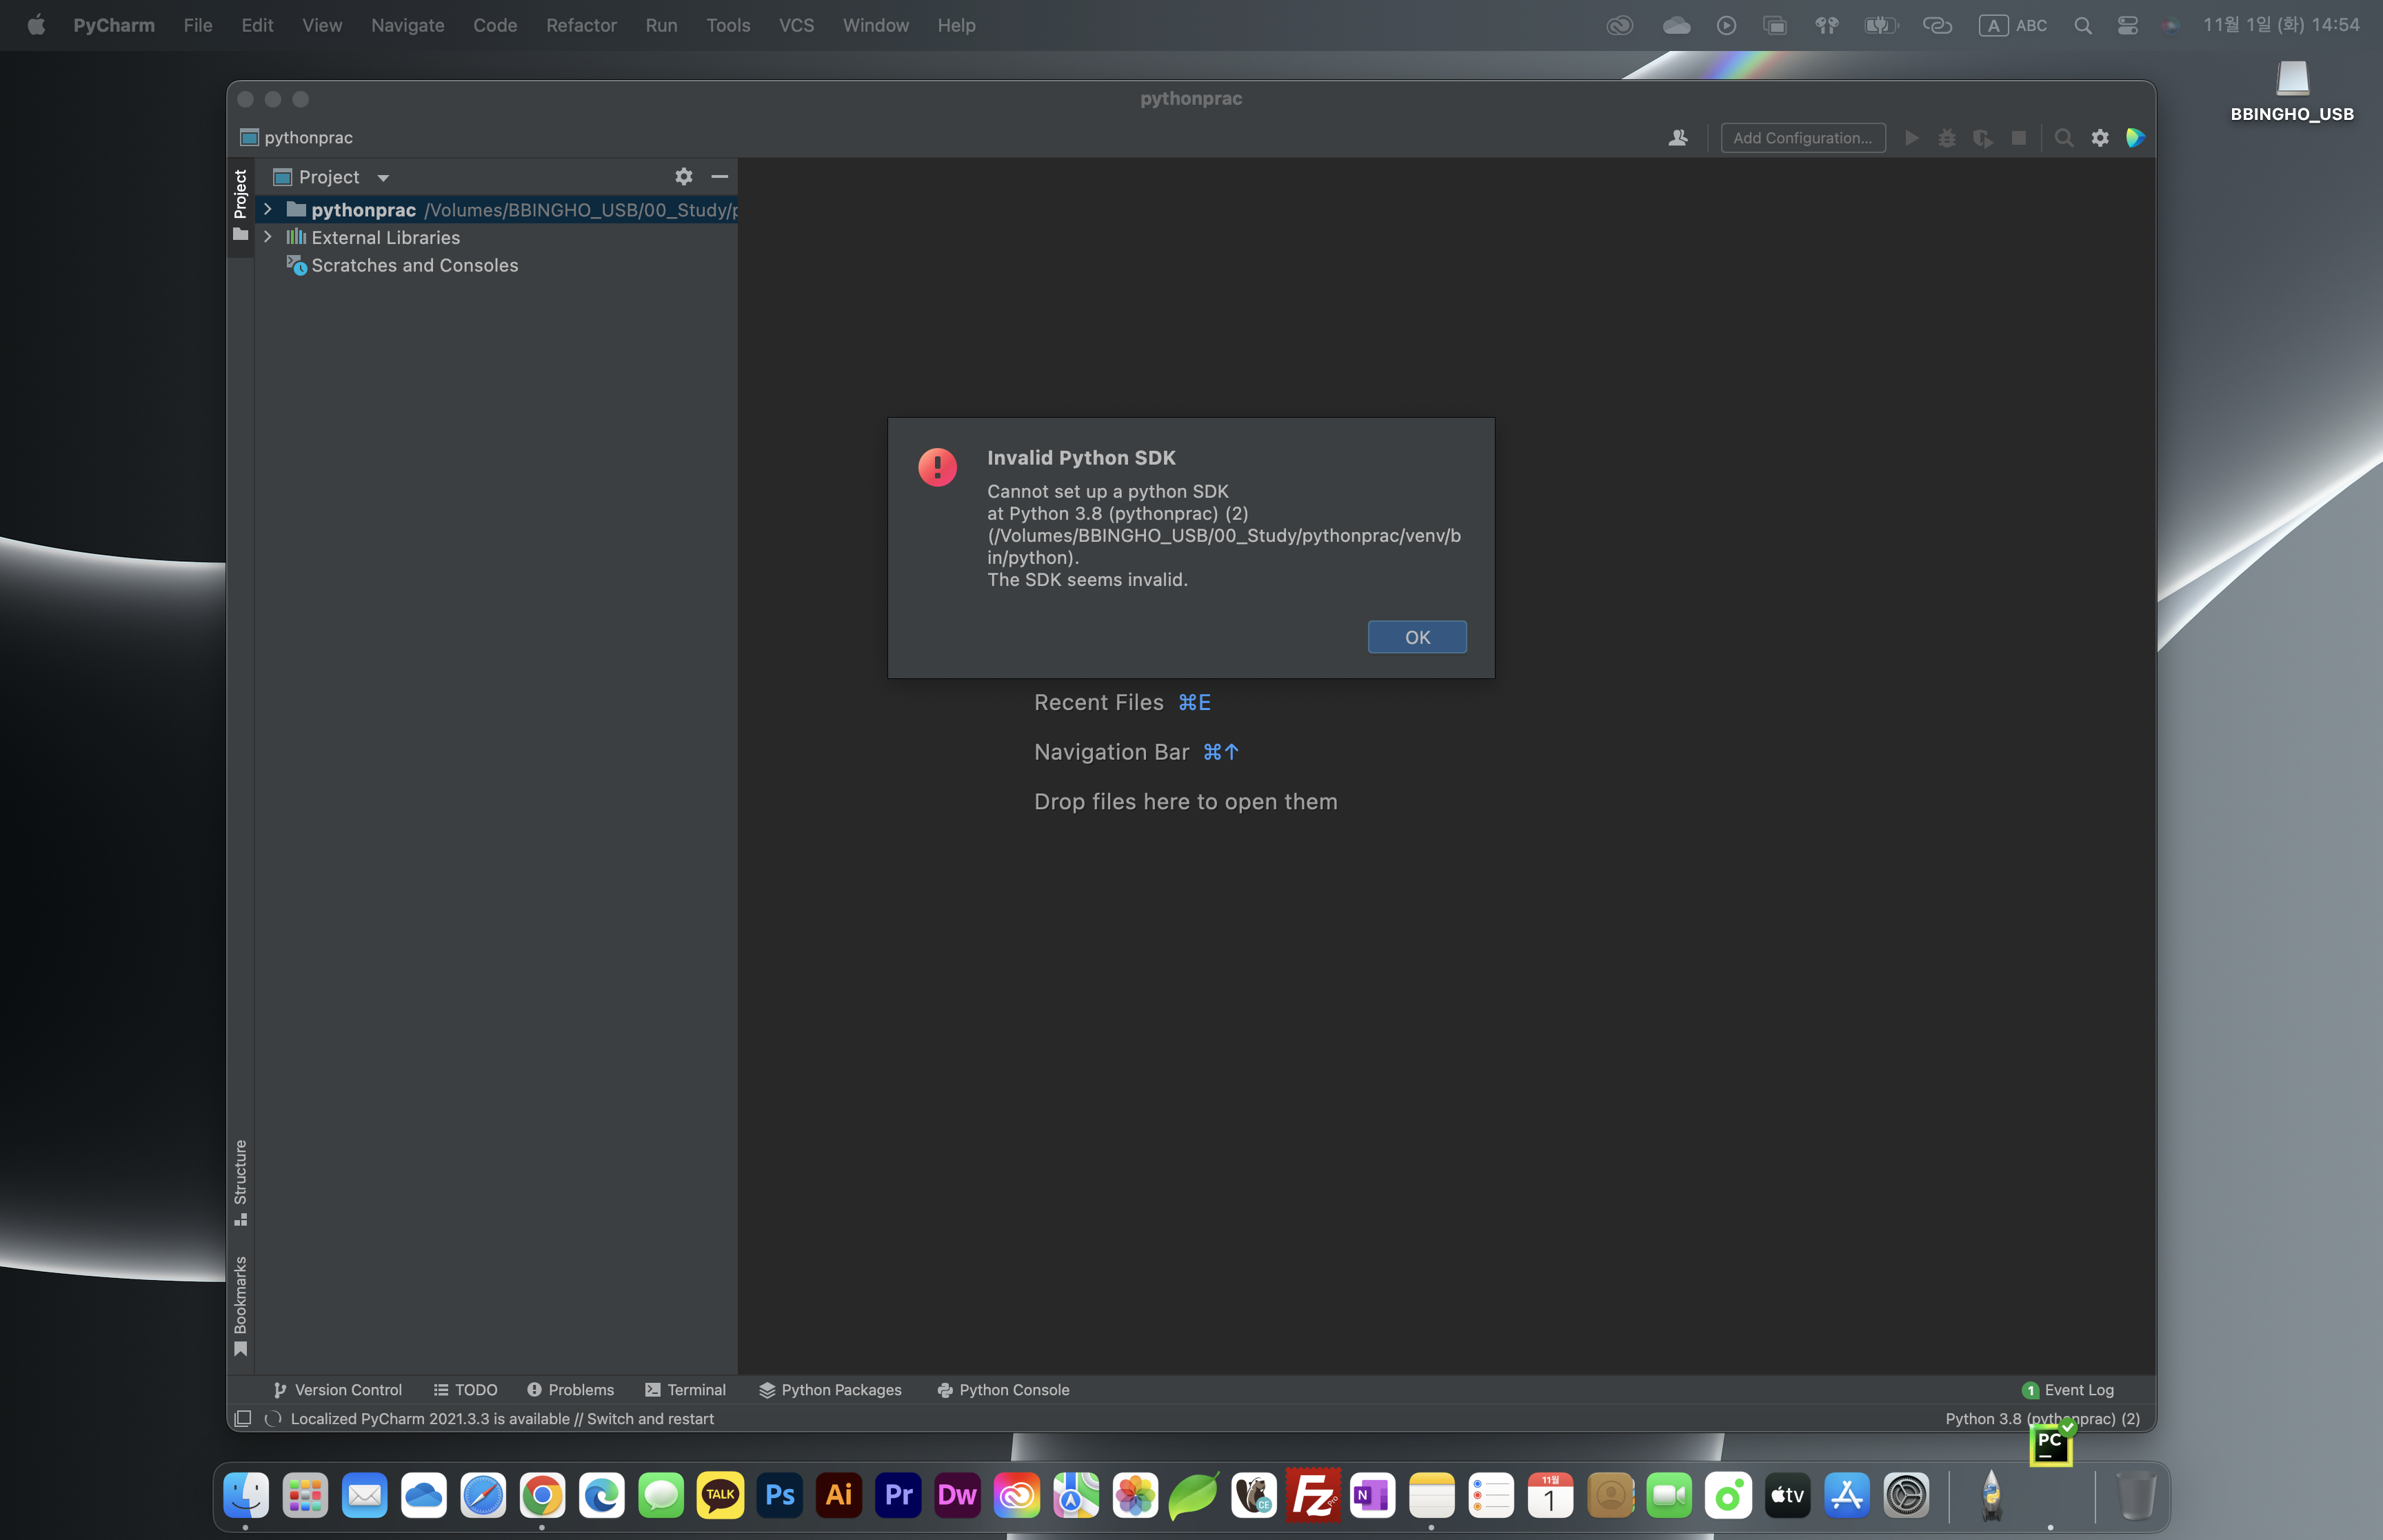2383x1540 pixels.
Task: Open Creative Cloud icon in menu bar
Action: click(1620, 26)
